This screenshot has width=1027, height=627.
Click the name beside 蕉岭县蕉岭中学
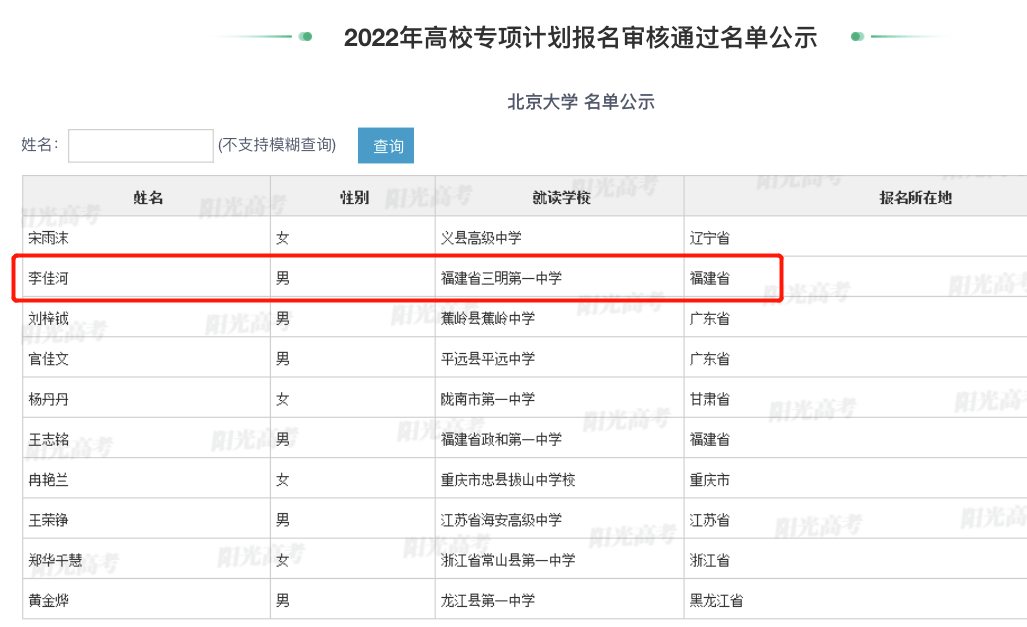[x=48, y=319]
